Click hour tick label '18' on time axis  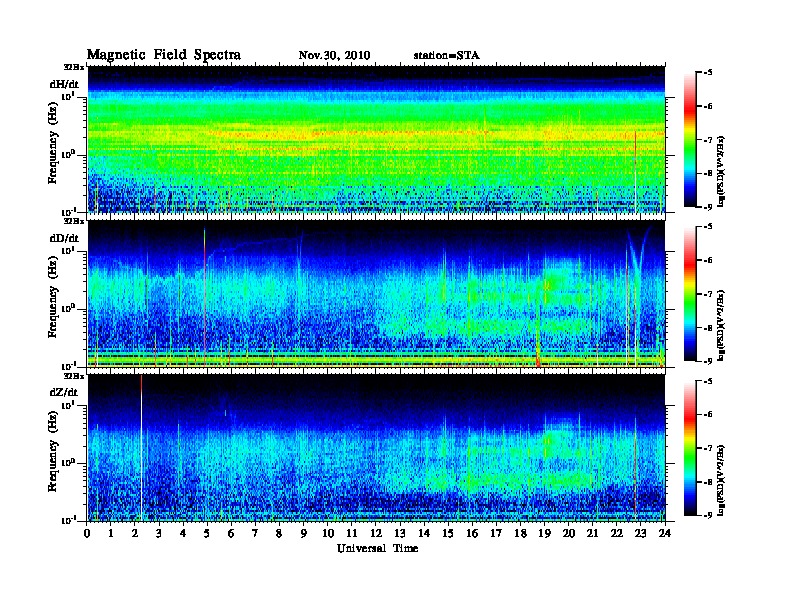coord(520,533)
